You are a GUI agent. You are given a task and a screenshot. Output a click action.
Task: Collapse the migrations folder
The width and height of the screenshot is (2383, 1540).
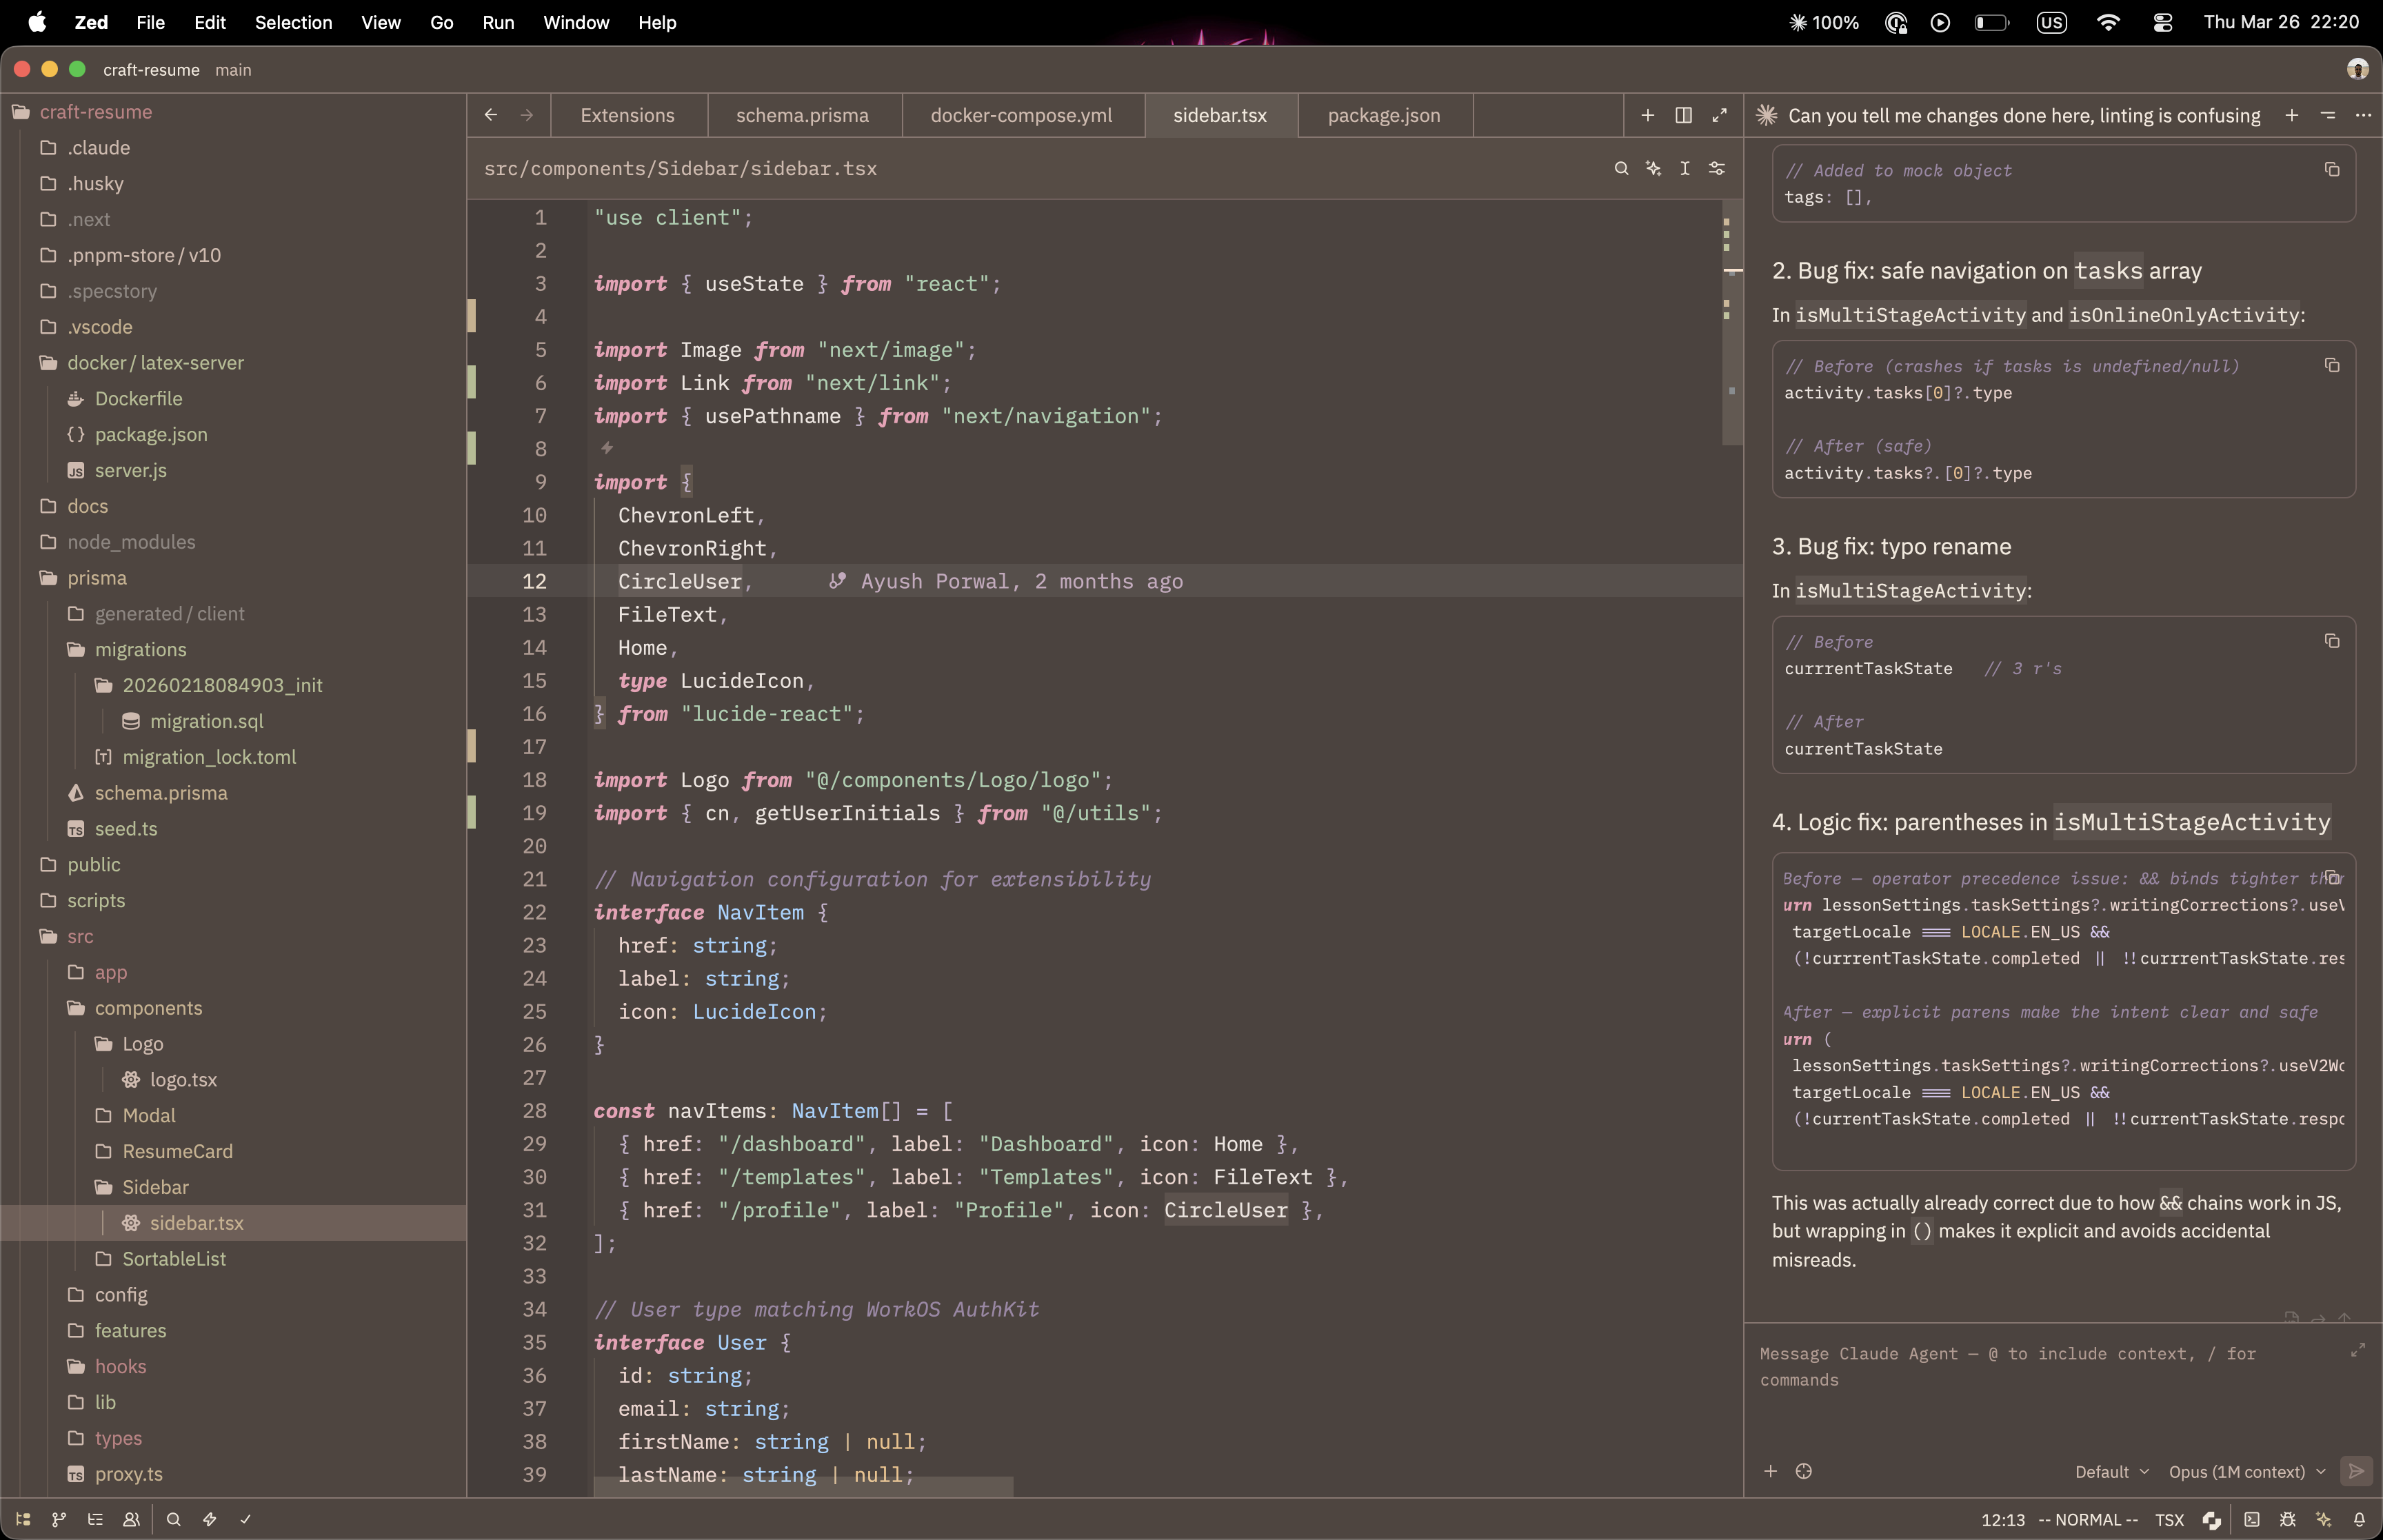click(x=140, y=649)
